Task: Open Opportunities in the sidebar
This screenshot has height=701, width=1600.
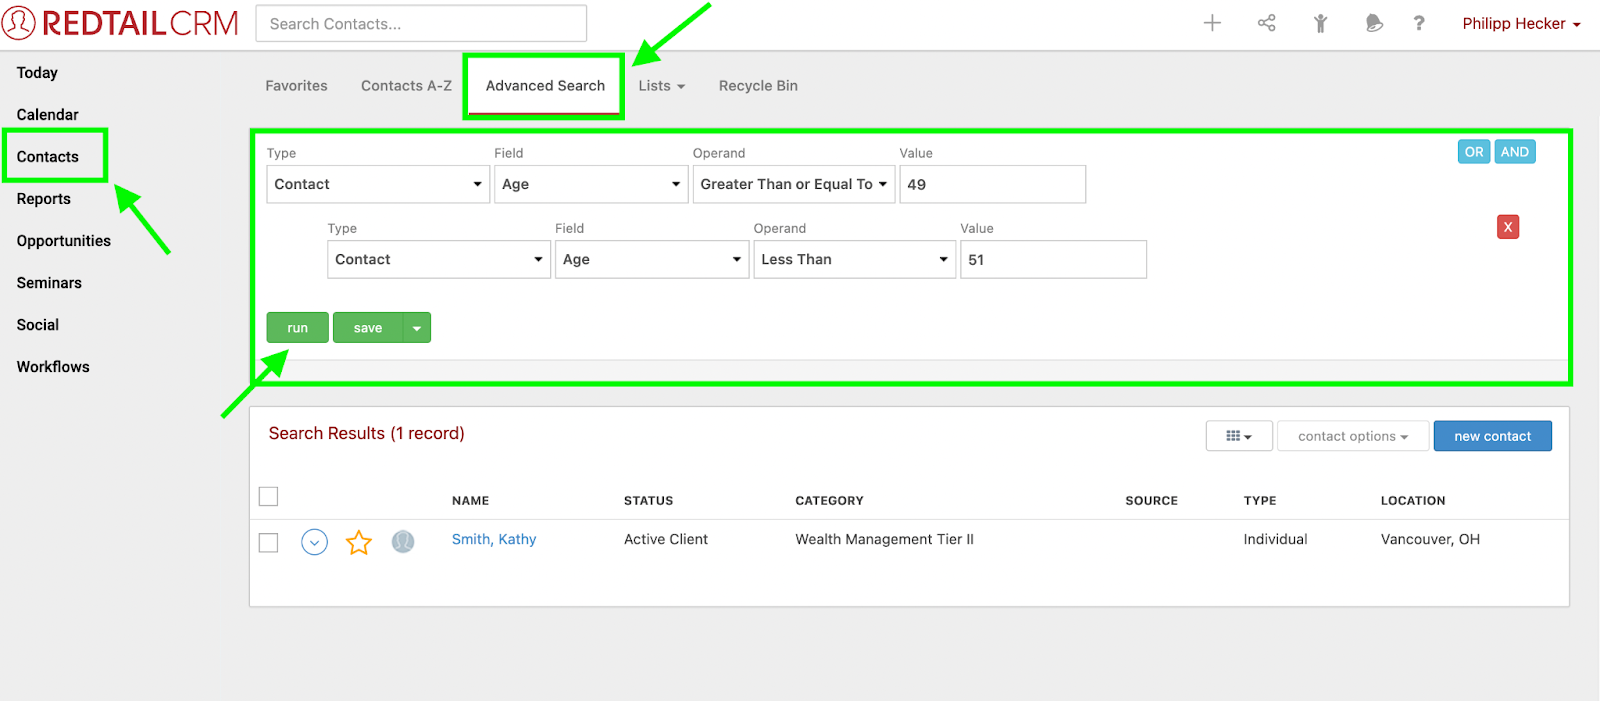Action: pyautogui.click(x=64, y=241)
